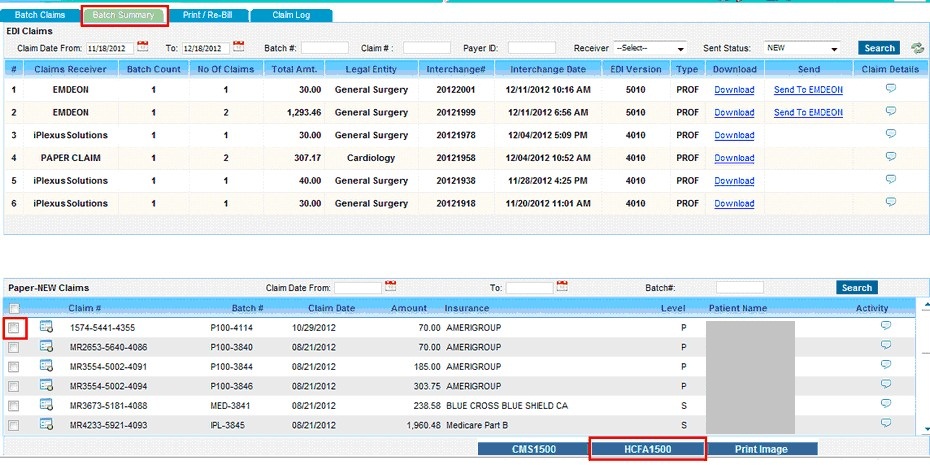This screenshot has width=930, height=465.
Task: Download iPlexusSolutions batch 20121938
Action: coord(734,181)
